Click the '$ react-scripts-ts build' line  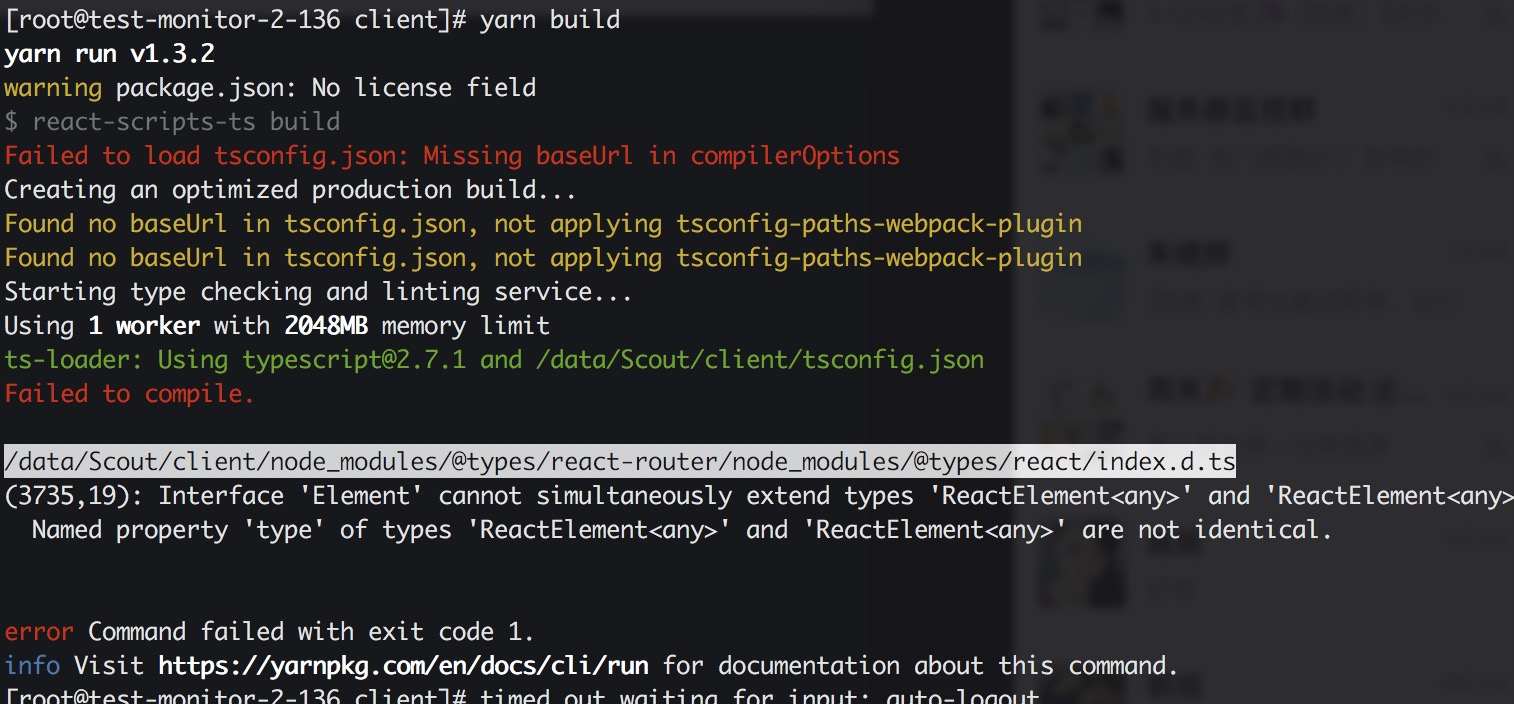pyautogui.click(x=172, y=122)
